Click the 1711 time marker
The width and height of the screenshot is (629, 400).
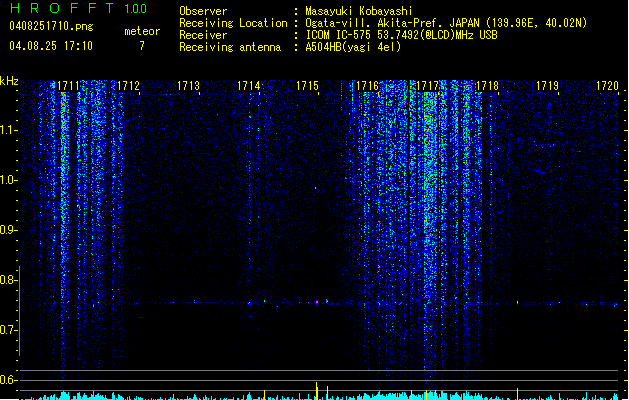pos(68,86)
